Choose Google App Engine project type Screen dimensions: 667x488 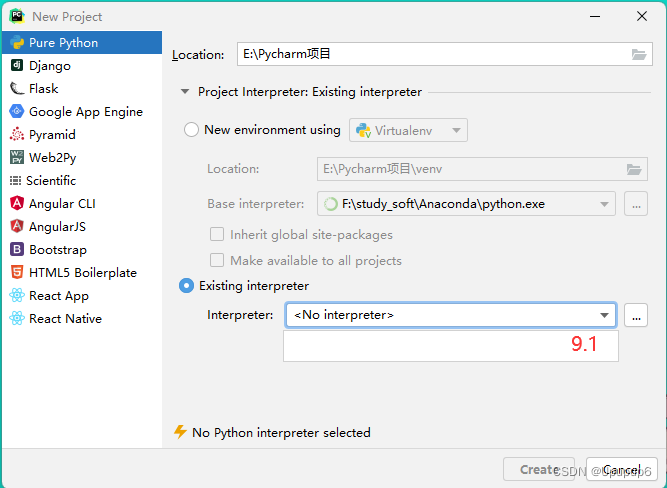point(82,111)
